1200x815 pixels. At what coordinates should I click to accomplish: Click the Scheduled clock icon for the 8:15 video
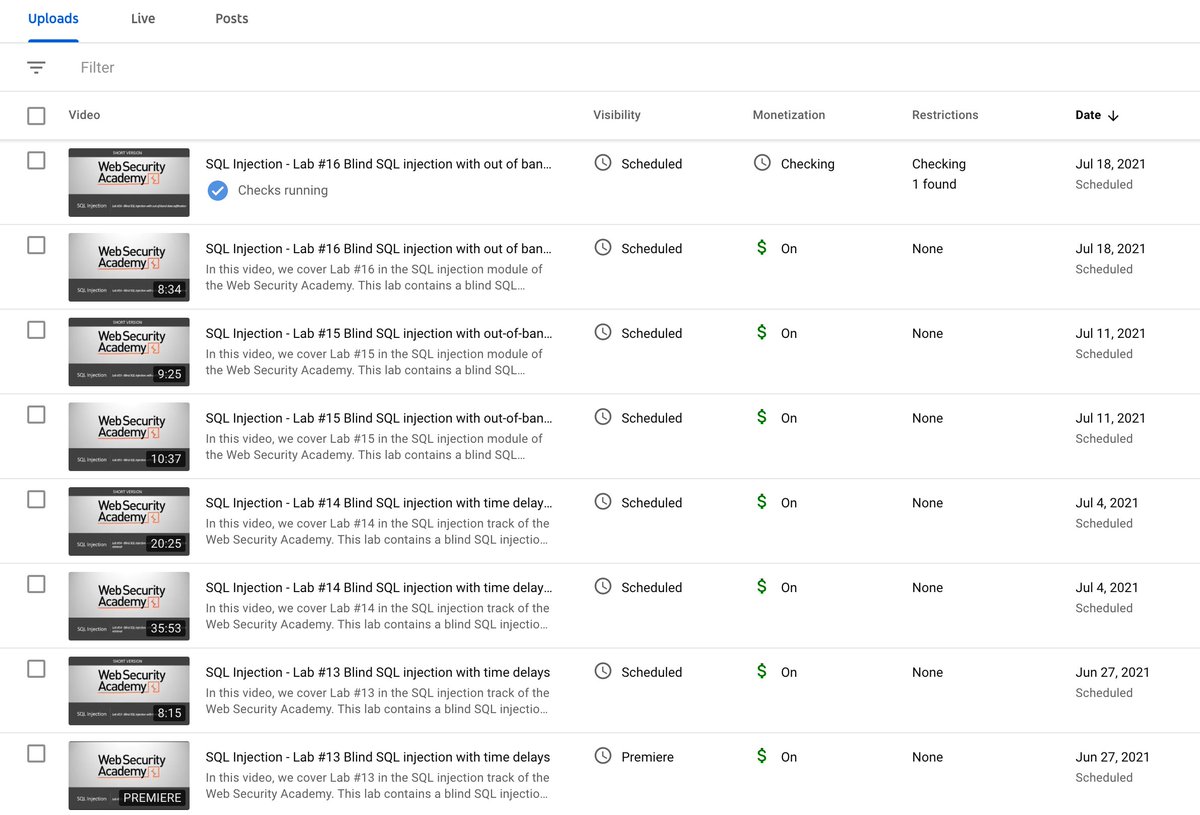[603, 671]
